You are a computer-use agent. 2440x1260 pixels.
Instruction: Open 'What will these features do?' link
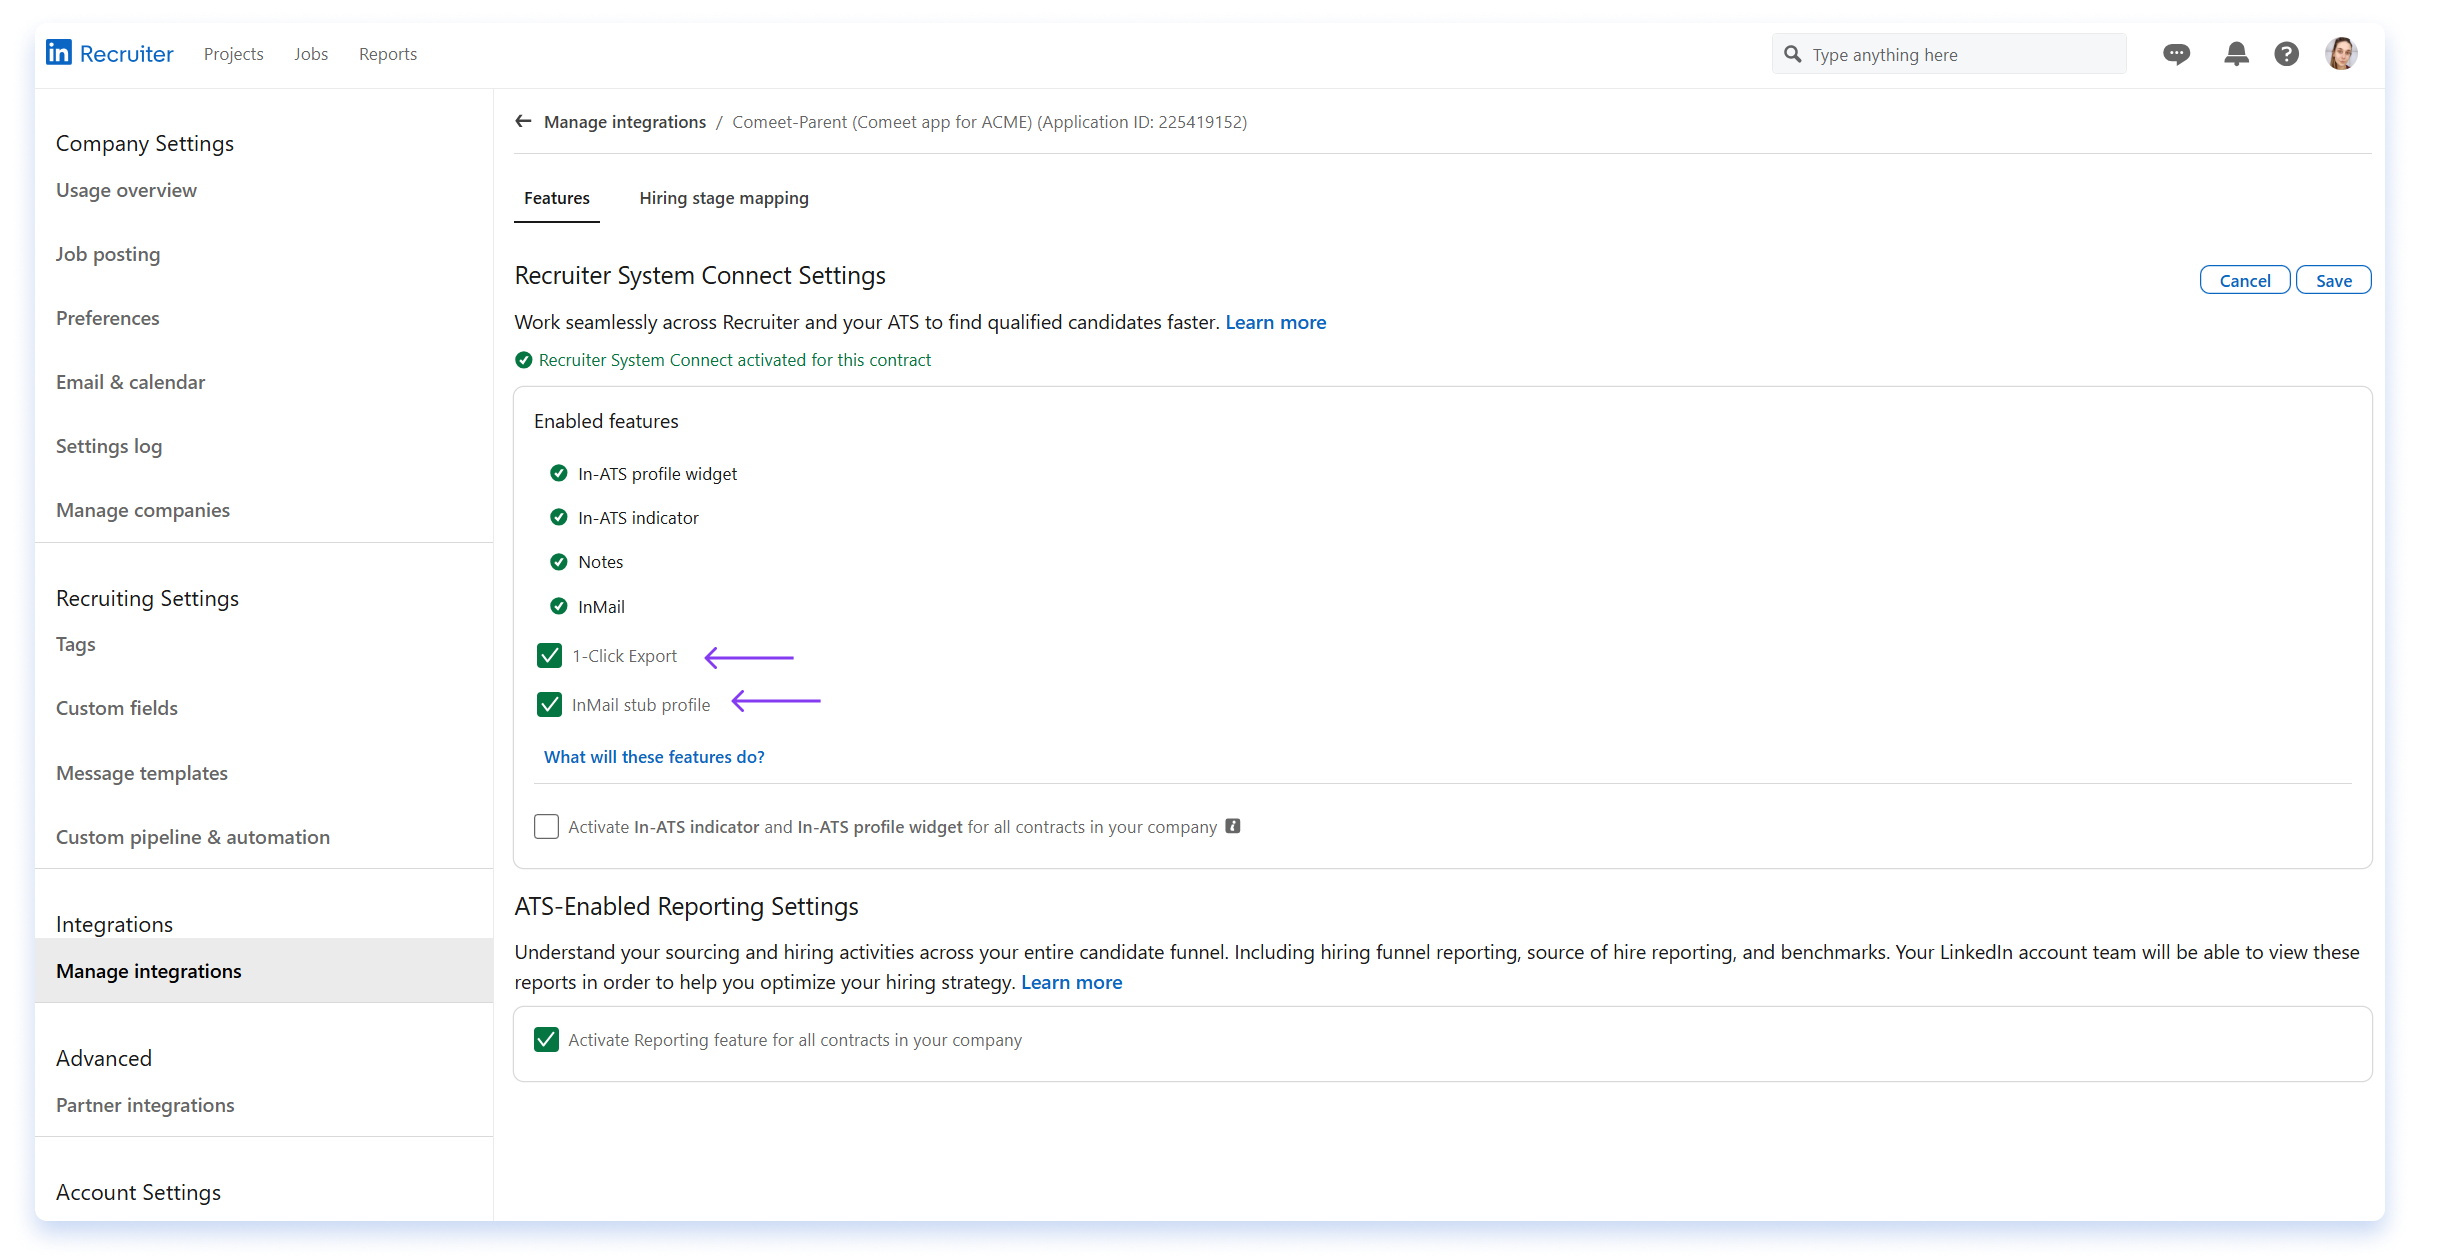tap(654, 757)
